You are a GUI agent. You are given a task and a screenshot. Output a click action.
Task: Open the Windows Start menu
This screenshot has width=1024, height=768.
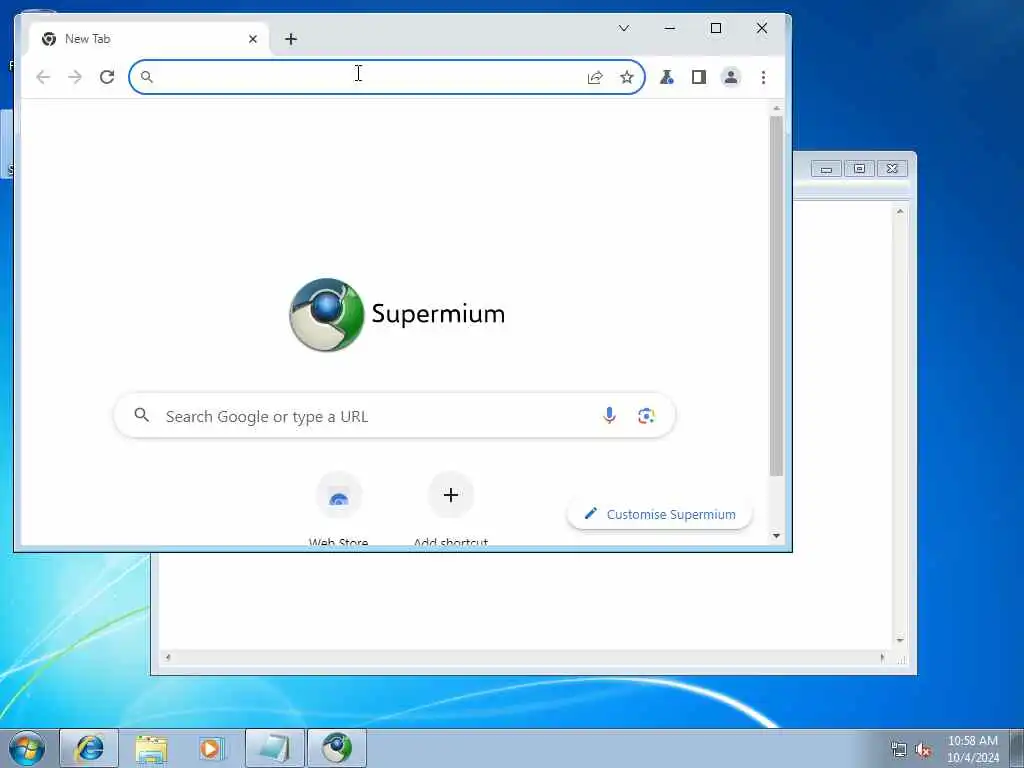(x=27, y=748)
